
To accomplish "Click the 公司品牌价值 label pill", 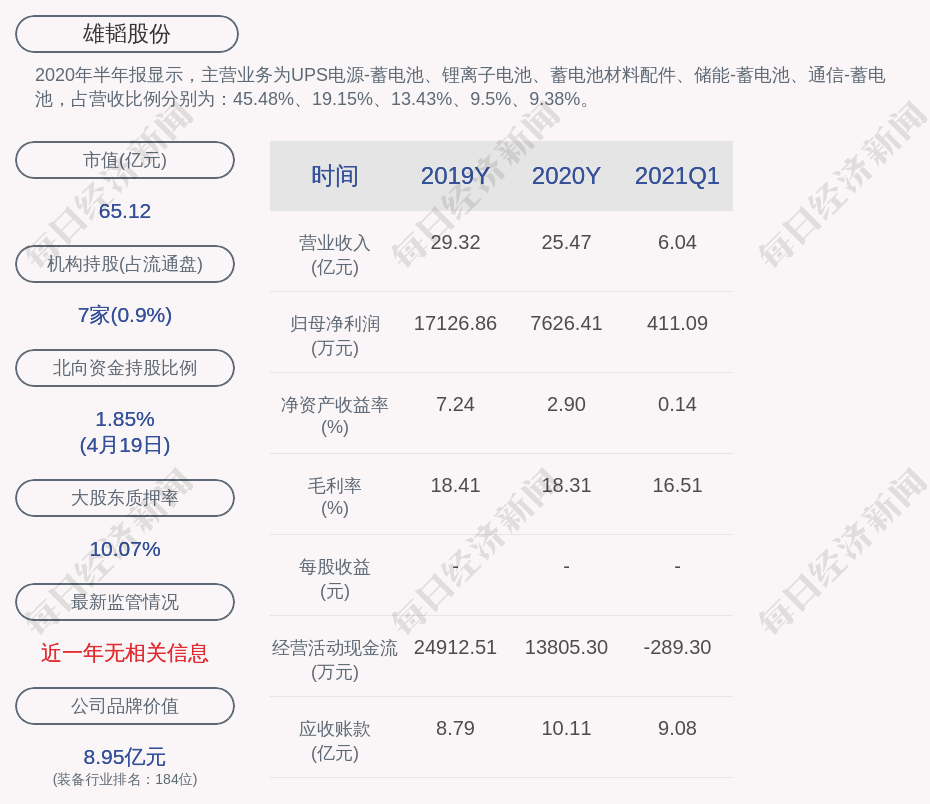I will (125, 706).
